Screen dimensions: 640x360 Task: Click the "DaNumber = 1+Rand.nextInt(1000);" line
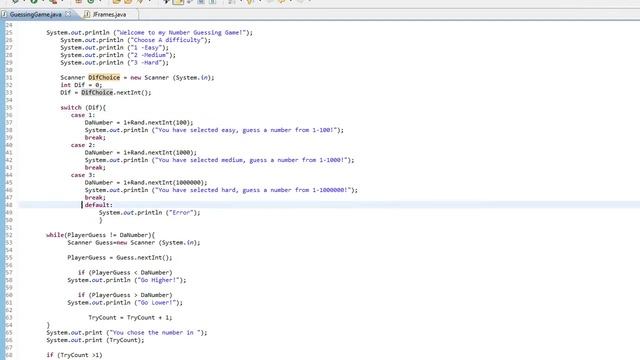pos(141,152)
